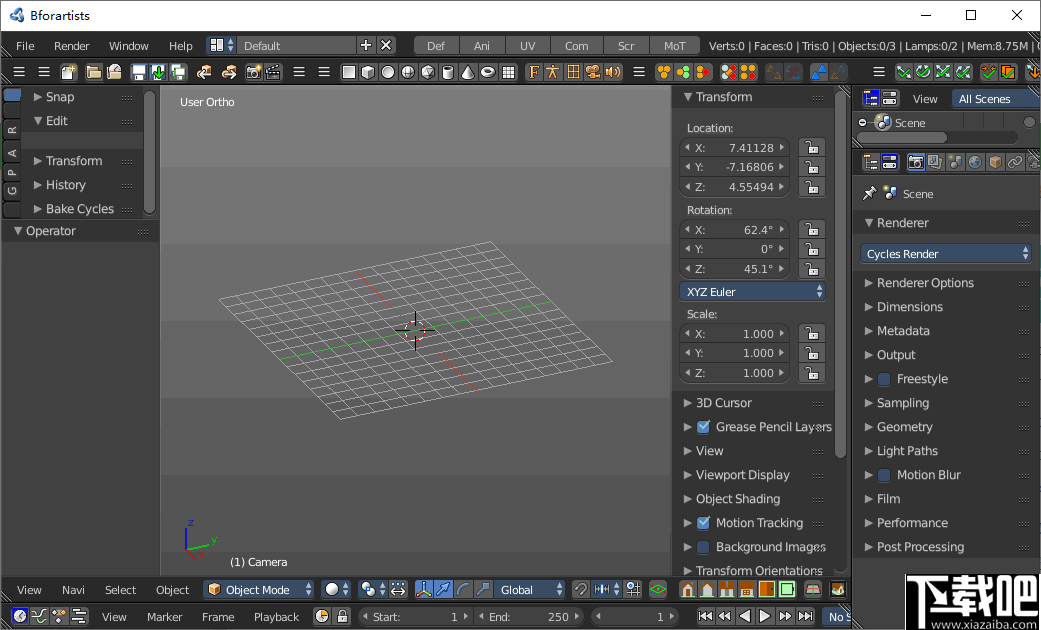
Task: Enable the translate manipulator arrow icon
Action: click(443, 590)
